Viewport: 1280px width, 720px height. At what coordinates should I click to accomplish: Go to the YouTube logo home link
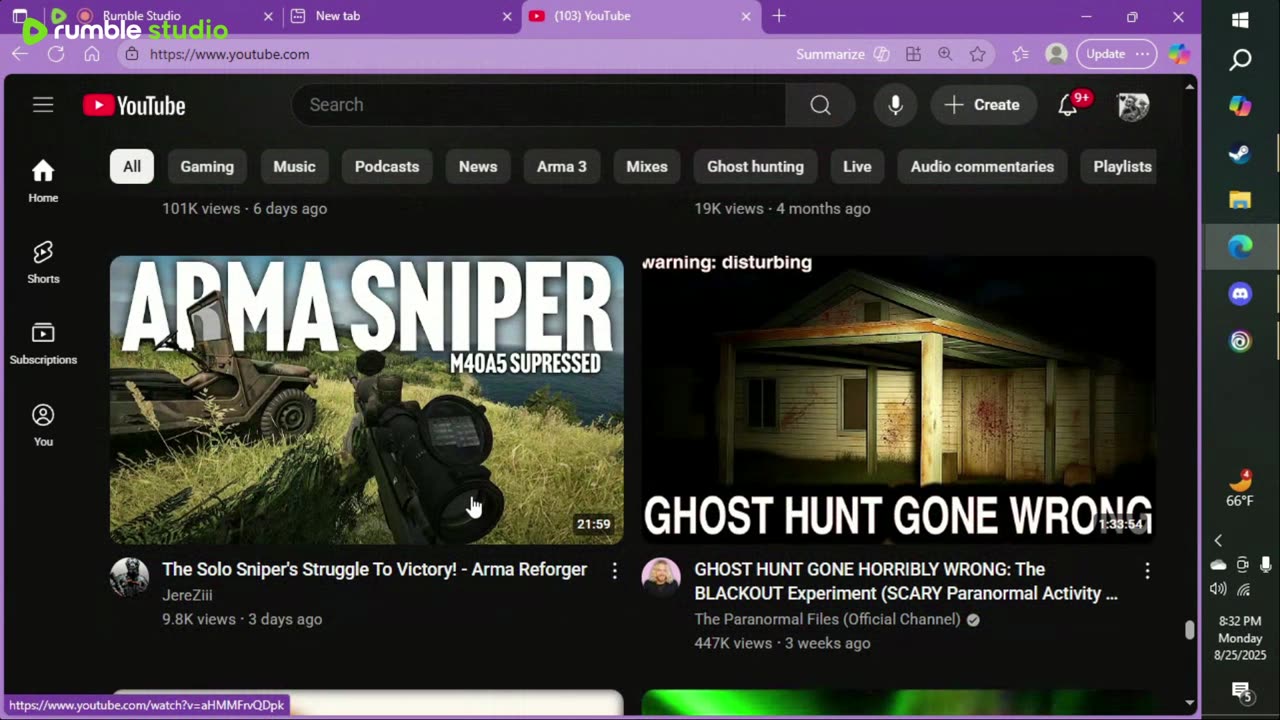134,105
